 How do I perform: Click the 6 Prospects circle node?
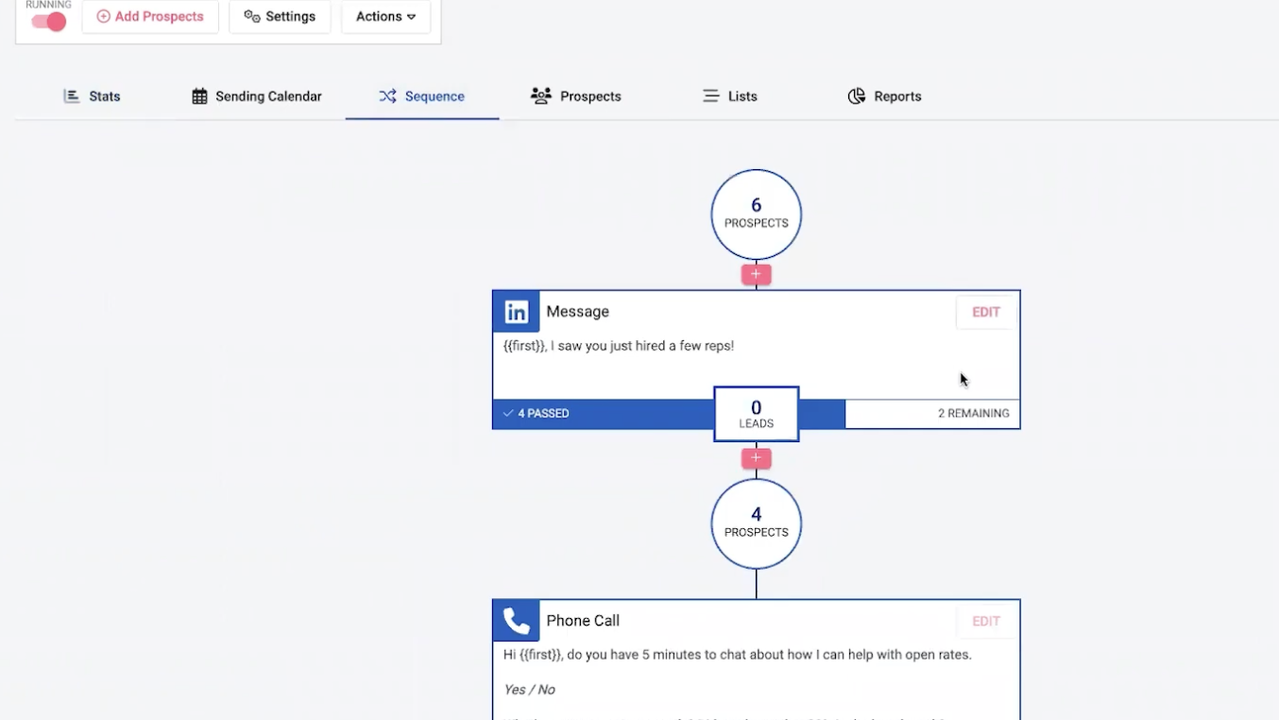click(x=756, y=214)
